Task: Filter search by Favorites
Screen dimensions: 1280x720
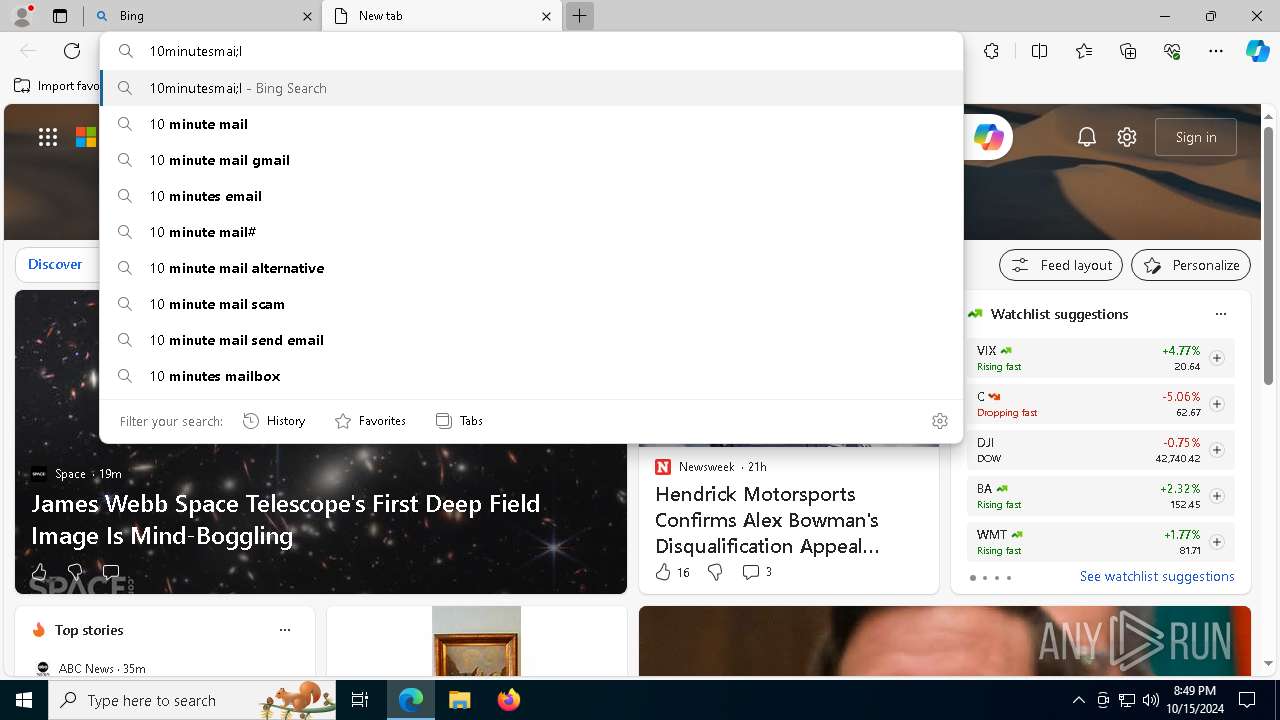Action: pyautogui.click(x=370, y=421)
